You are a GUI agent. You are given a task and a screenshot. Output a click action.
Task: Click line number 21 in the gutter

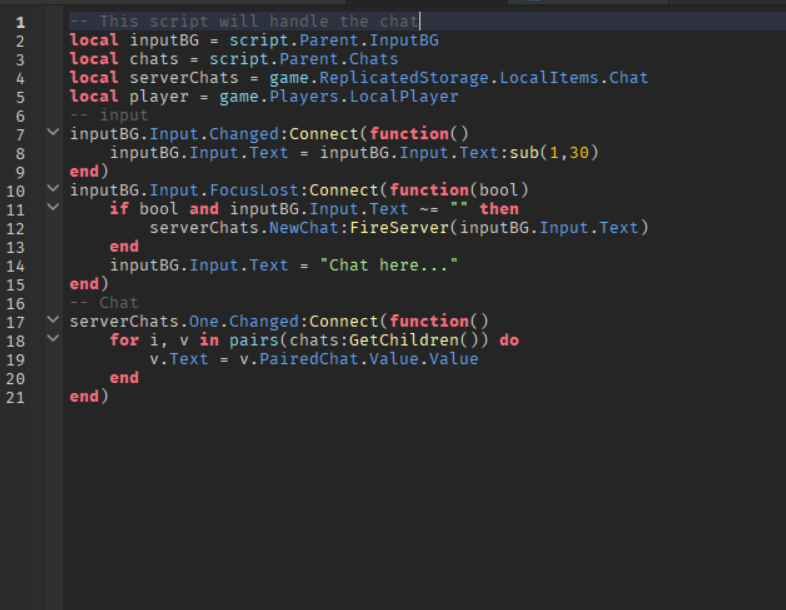pos(15,398)
